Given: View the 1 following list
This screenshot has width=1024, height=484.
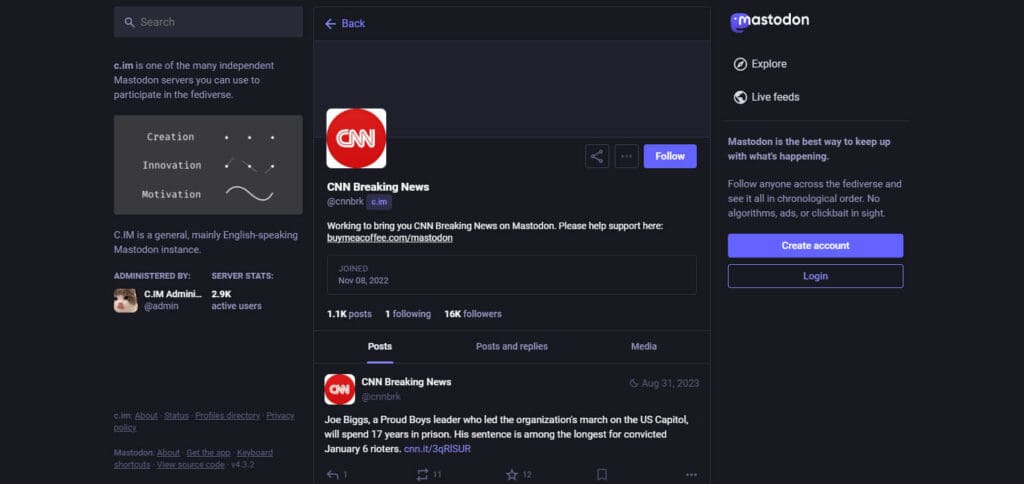Looking at the screenshot, I should [x=408, y=314].
